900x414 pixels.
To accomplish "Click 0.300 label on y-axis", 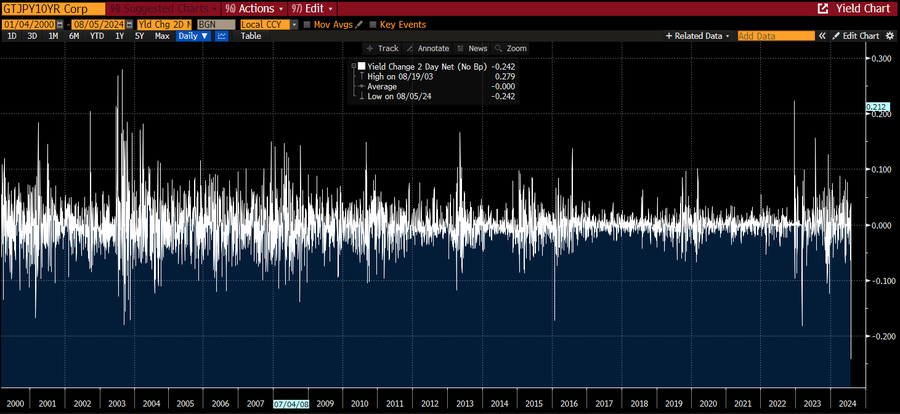I will 880,59.
